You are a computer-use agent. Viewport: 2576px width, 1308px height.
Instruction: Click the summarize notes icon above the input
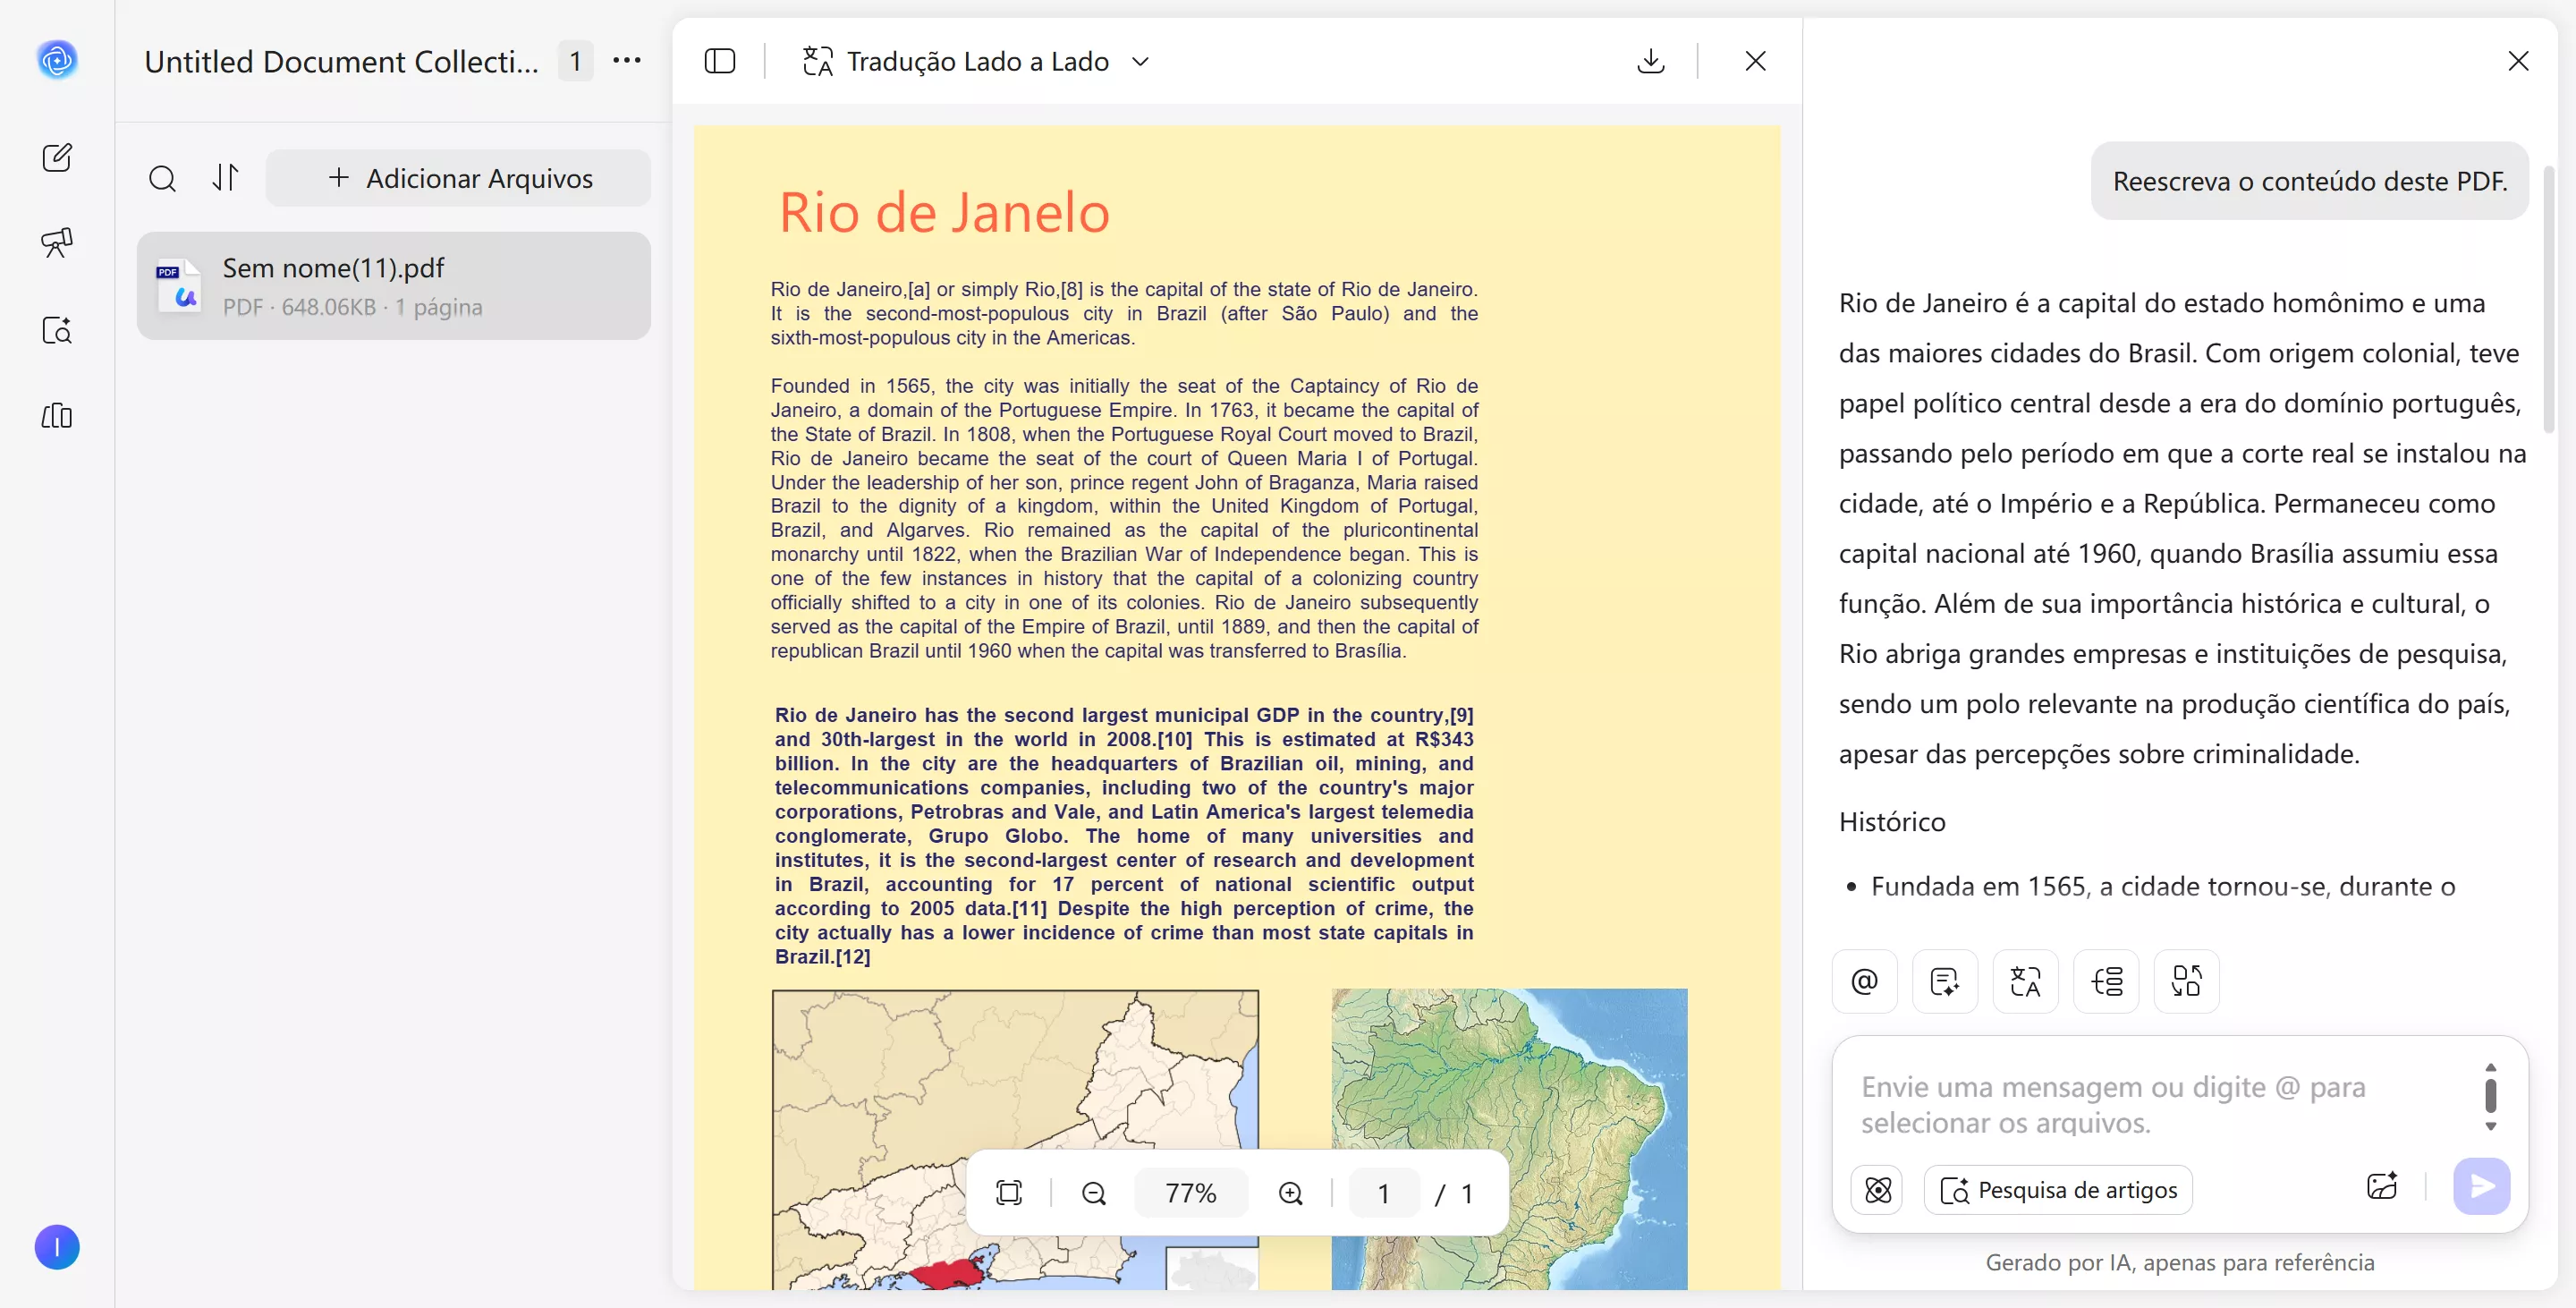pos(1943,981)
